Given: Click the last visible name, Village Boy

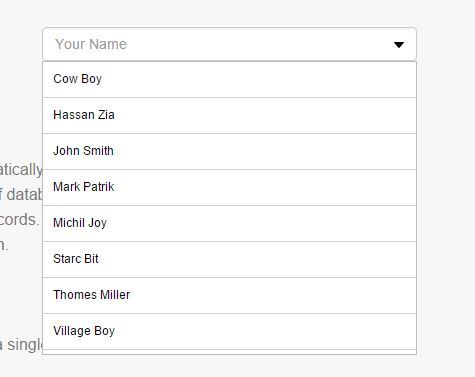Looking at the screenshot, I should 229,332.
